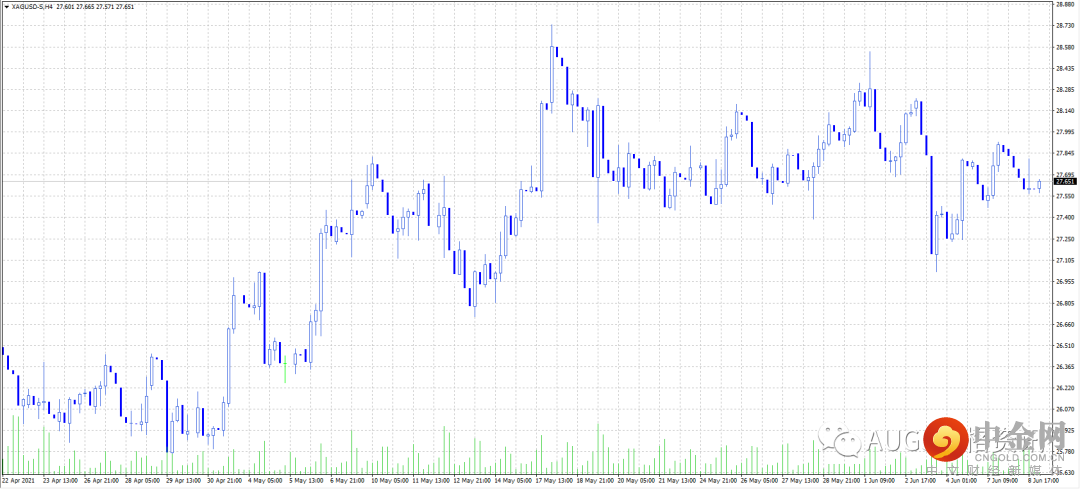Click the 26 Apr 21:00 time label
The width and height of the screenshot is (1080, 489).
(x=101, y=480)
